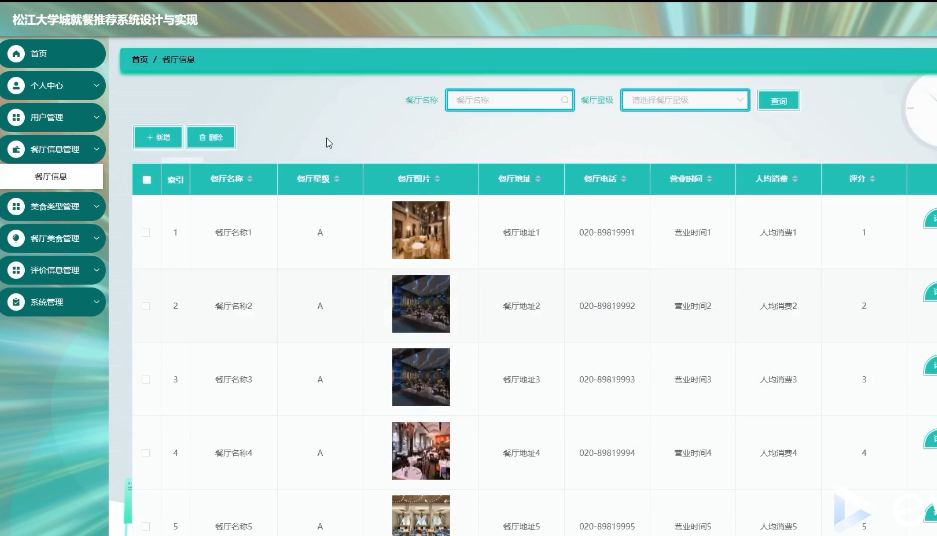The width and height of the screenshot is (937, 536).
Task: Open the 餐厅名称2 restaurant thumbnail
Action: point(421,304)
